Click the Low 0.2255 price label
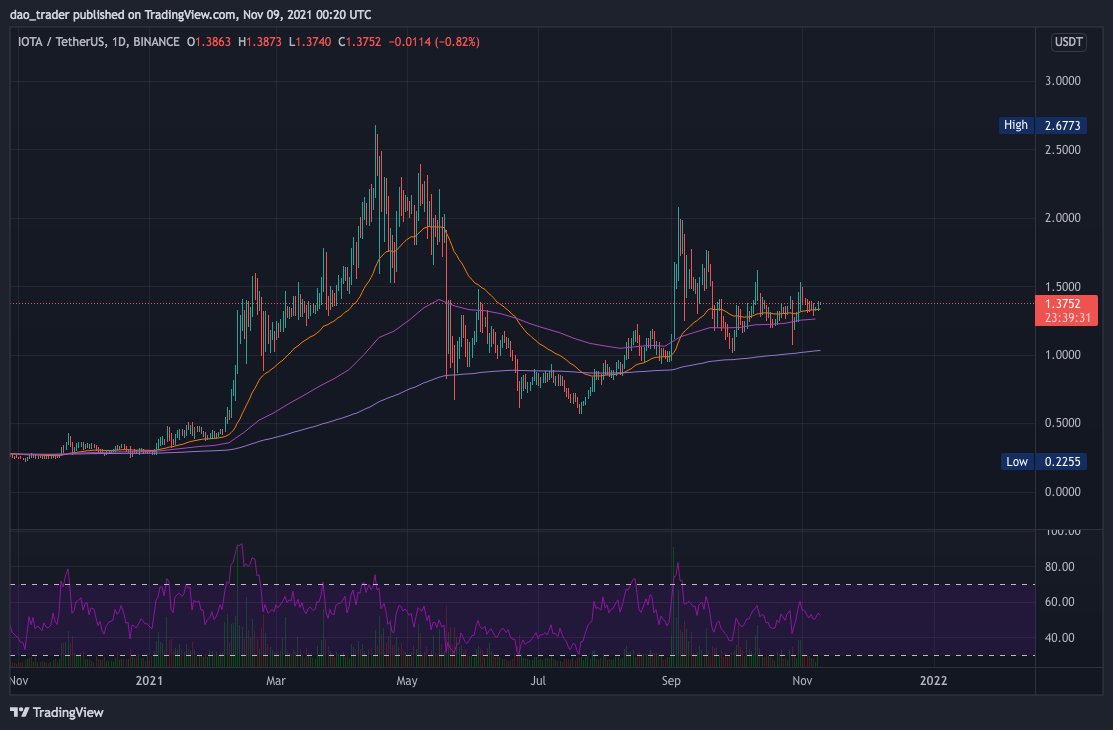Screen dimensions: 1113x730 (x=1043, y=462)
